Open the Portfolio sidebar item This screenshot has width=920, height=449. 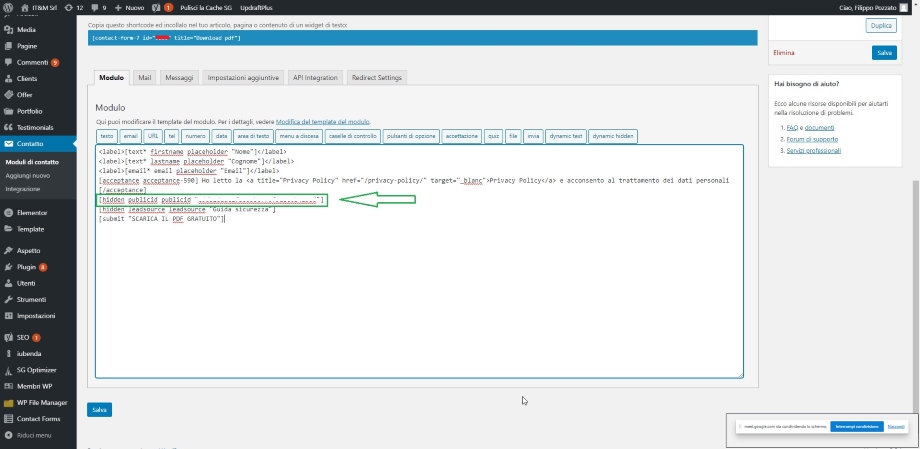coord(30,111)
